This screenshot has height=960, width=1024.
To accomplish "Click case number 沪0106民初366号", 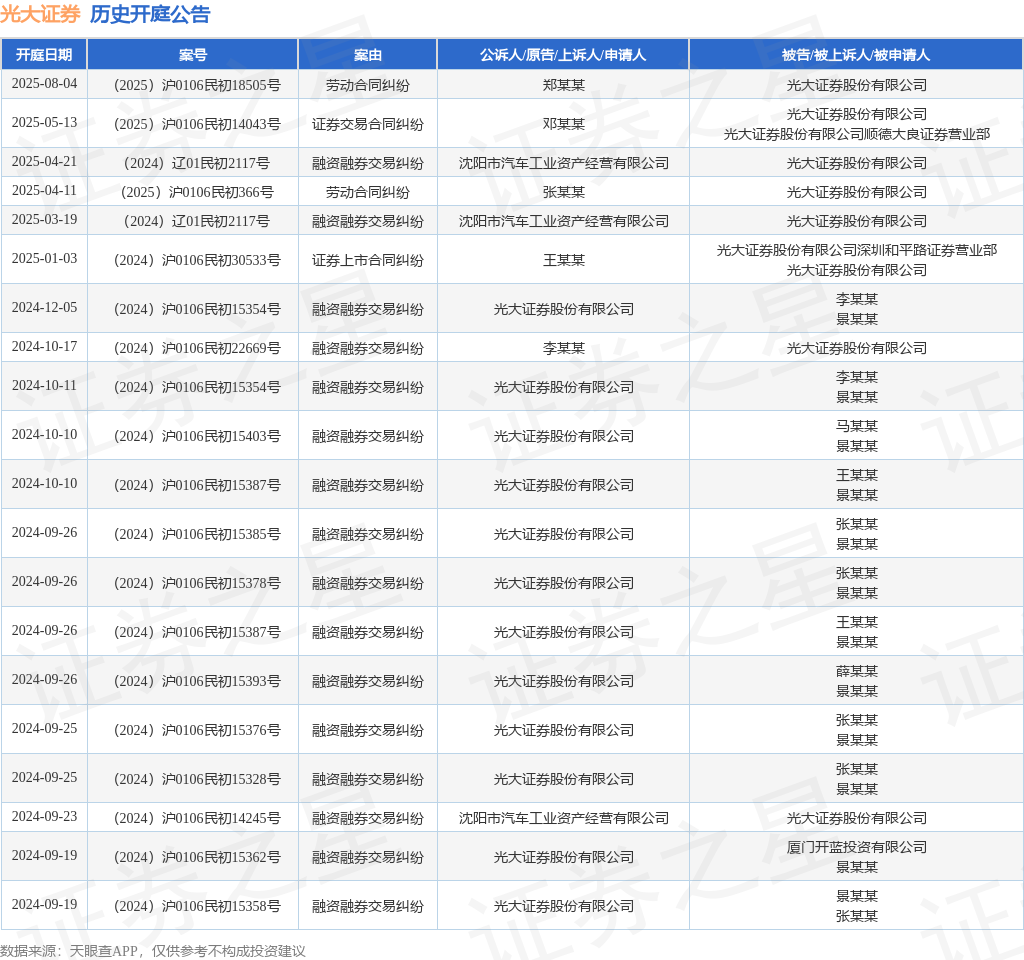I will 197,192.
